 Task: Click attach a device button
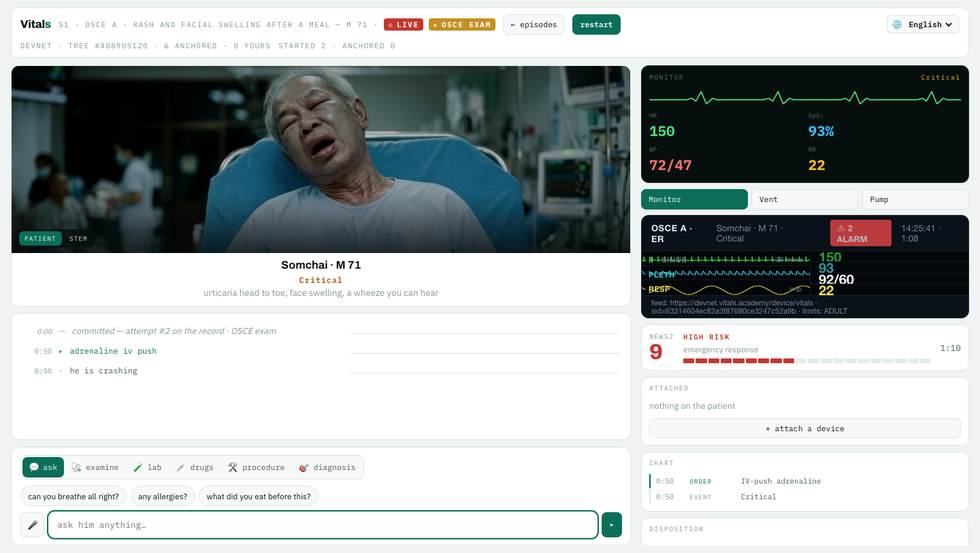pyautogui.click(x=804, y=429)
